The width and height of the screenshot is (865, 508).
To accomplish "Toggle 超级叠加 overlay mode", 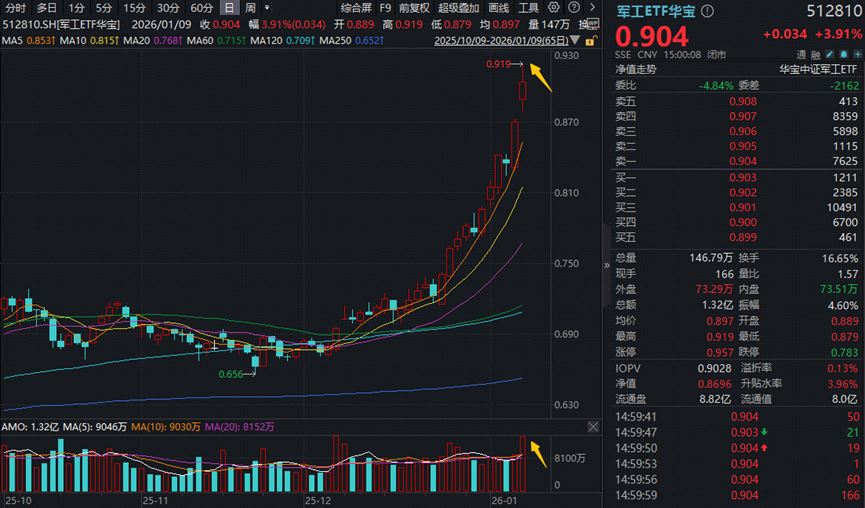I will click(457, 8).
